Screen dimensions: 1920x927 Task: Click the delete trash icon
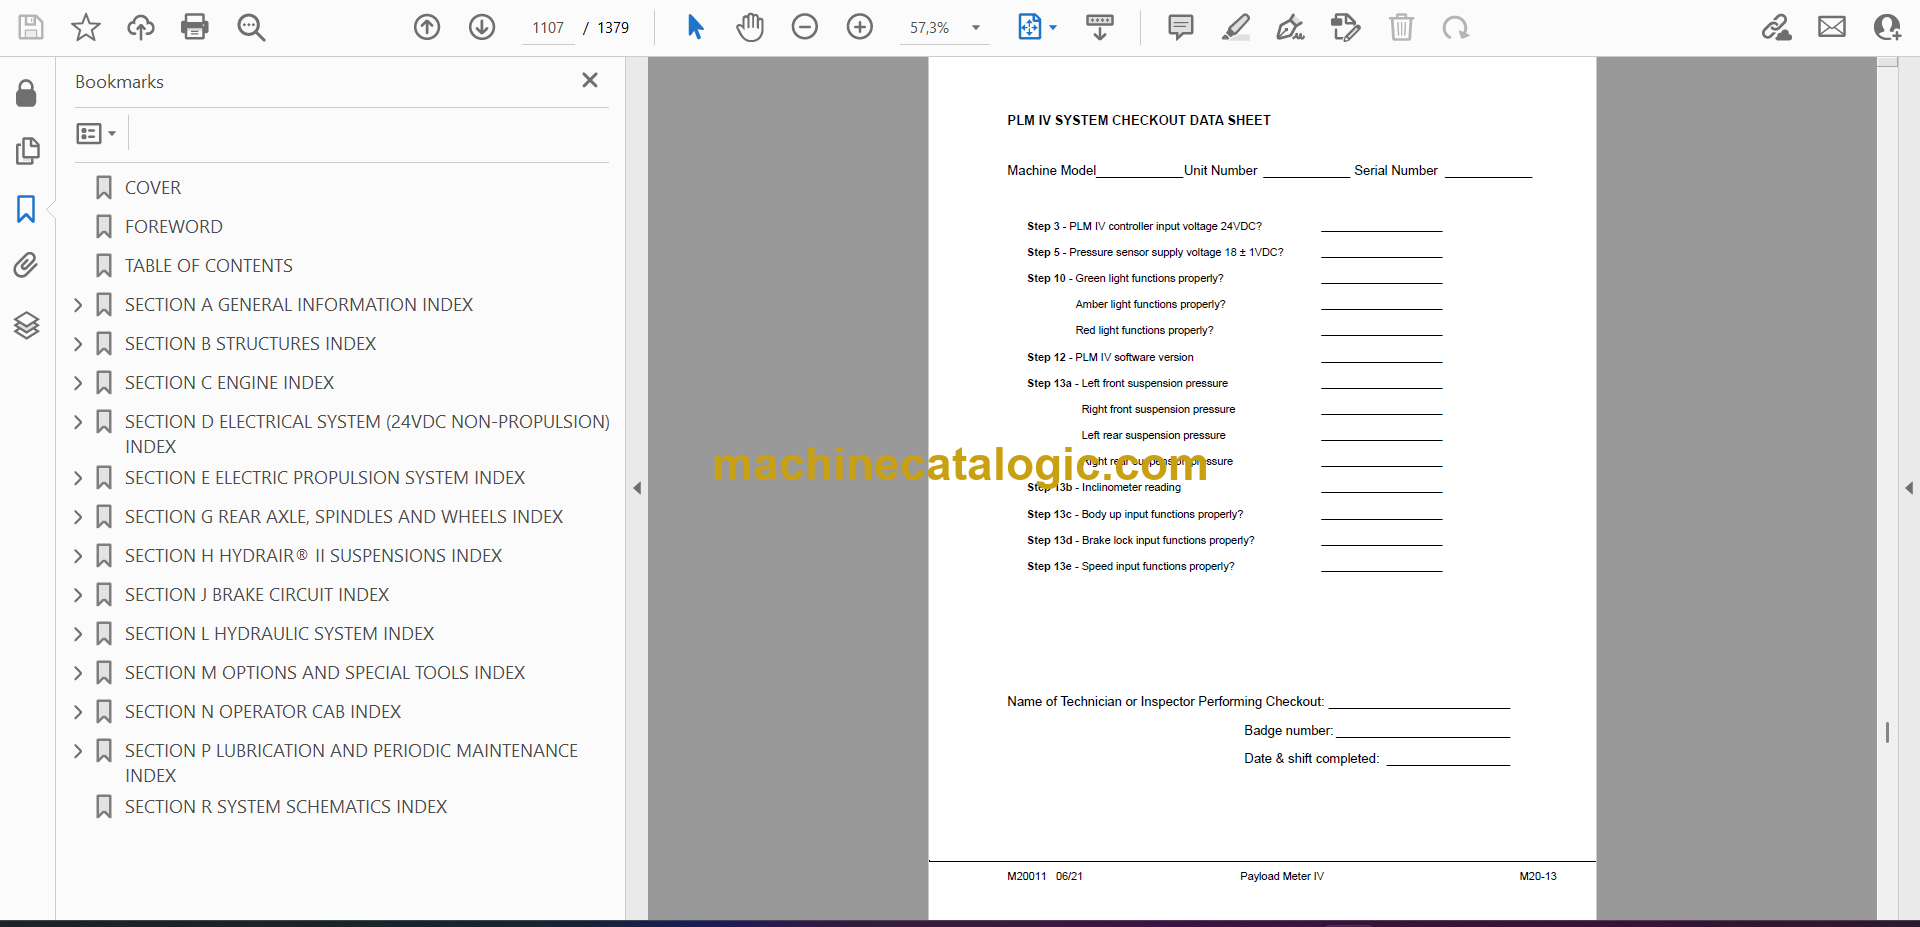[1401, 27]
